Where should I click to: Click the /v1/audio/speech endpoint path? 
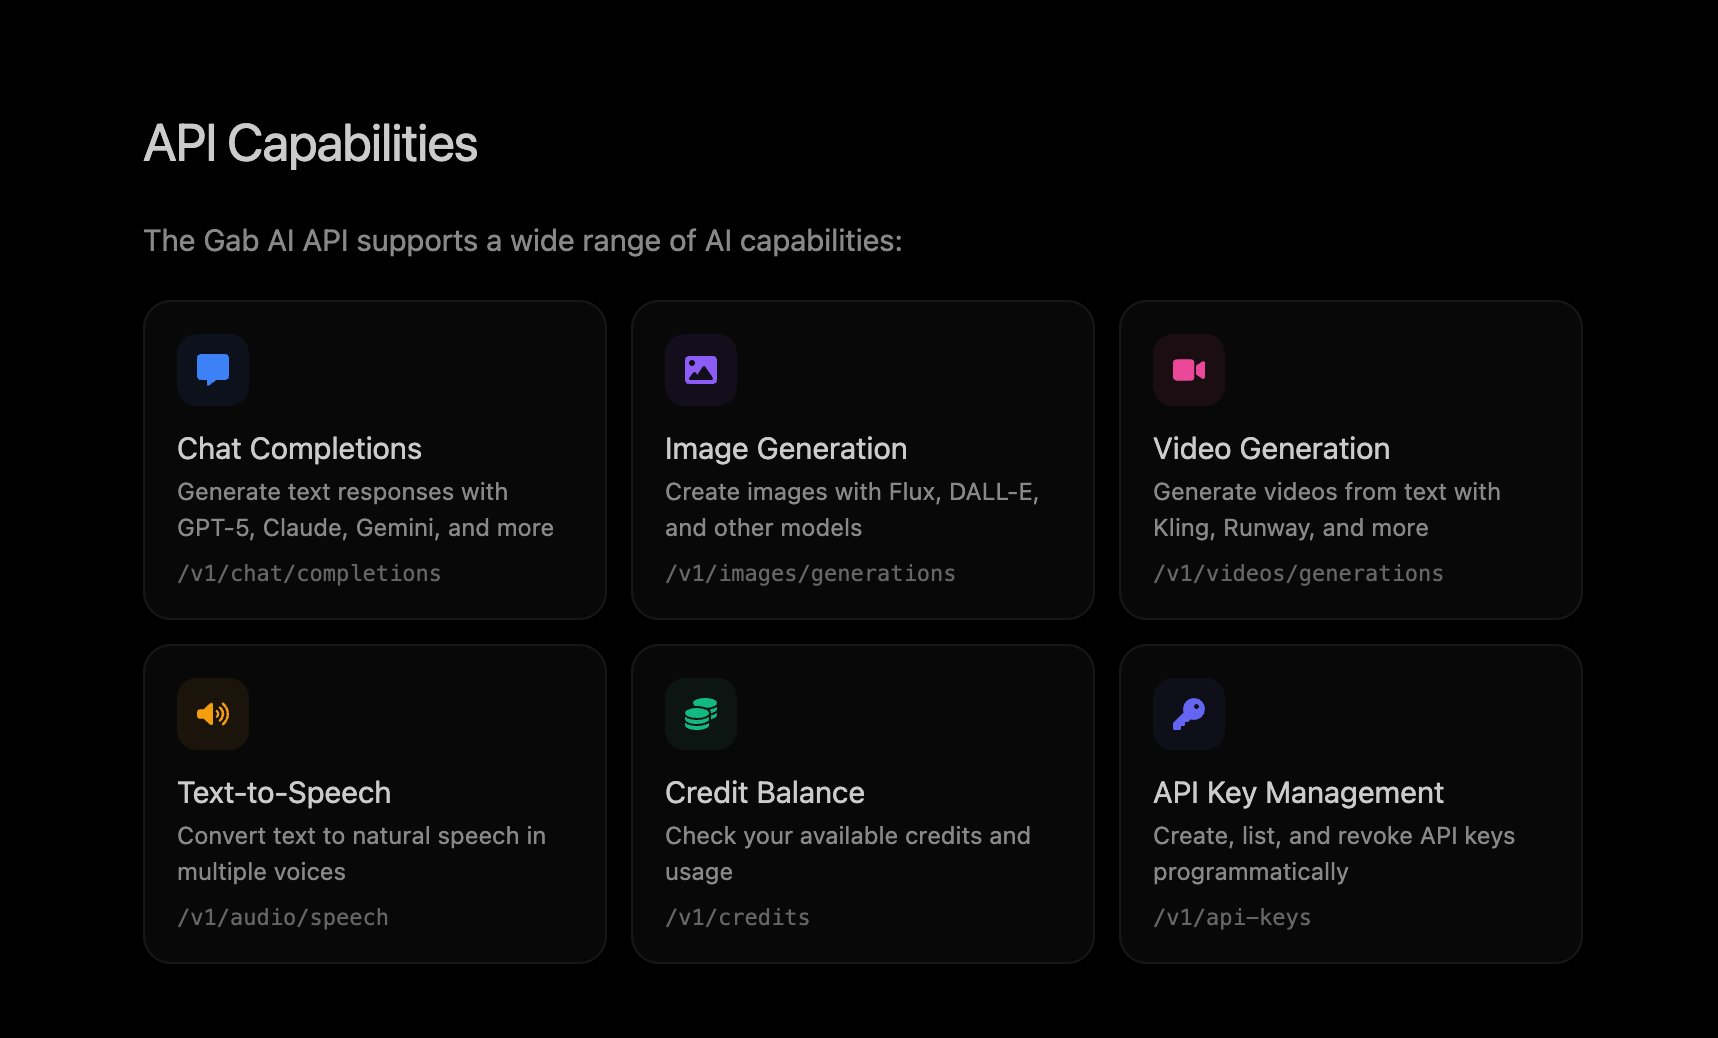pos(283,918)
